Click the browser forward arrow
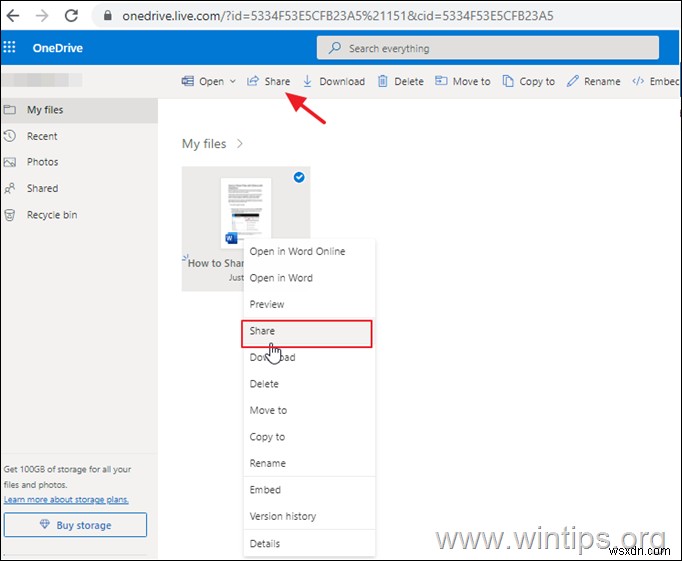Screen dimensions: 682x561 [x=42, y=16]
